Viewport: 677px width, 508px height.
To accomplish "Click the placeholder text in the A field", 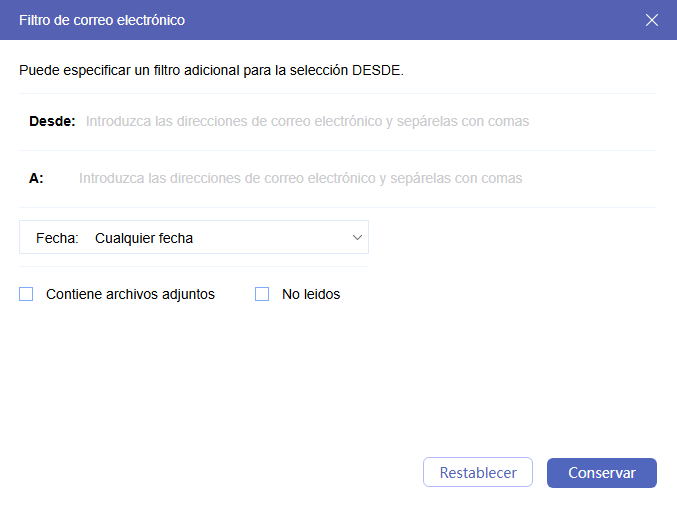I will pos(300,178).
